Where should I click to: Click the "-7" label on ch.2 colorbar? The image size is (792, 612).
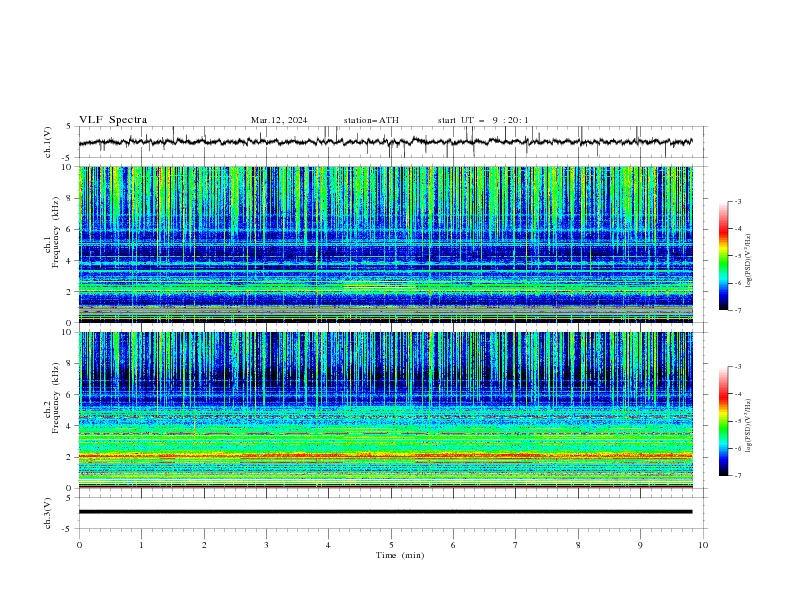[737, 476]
